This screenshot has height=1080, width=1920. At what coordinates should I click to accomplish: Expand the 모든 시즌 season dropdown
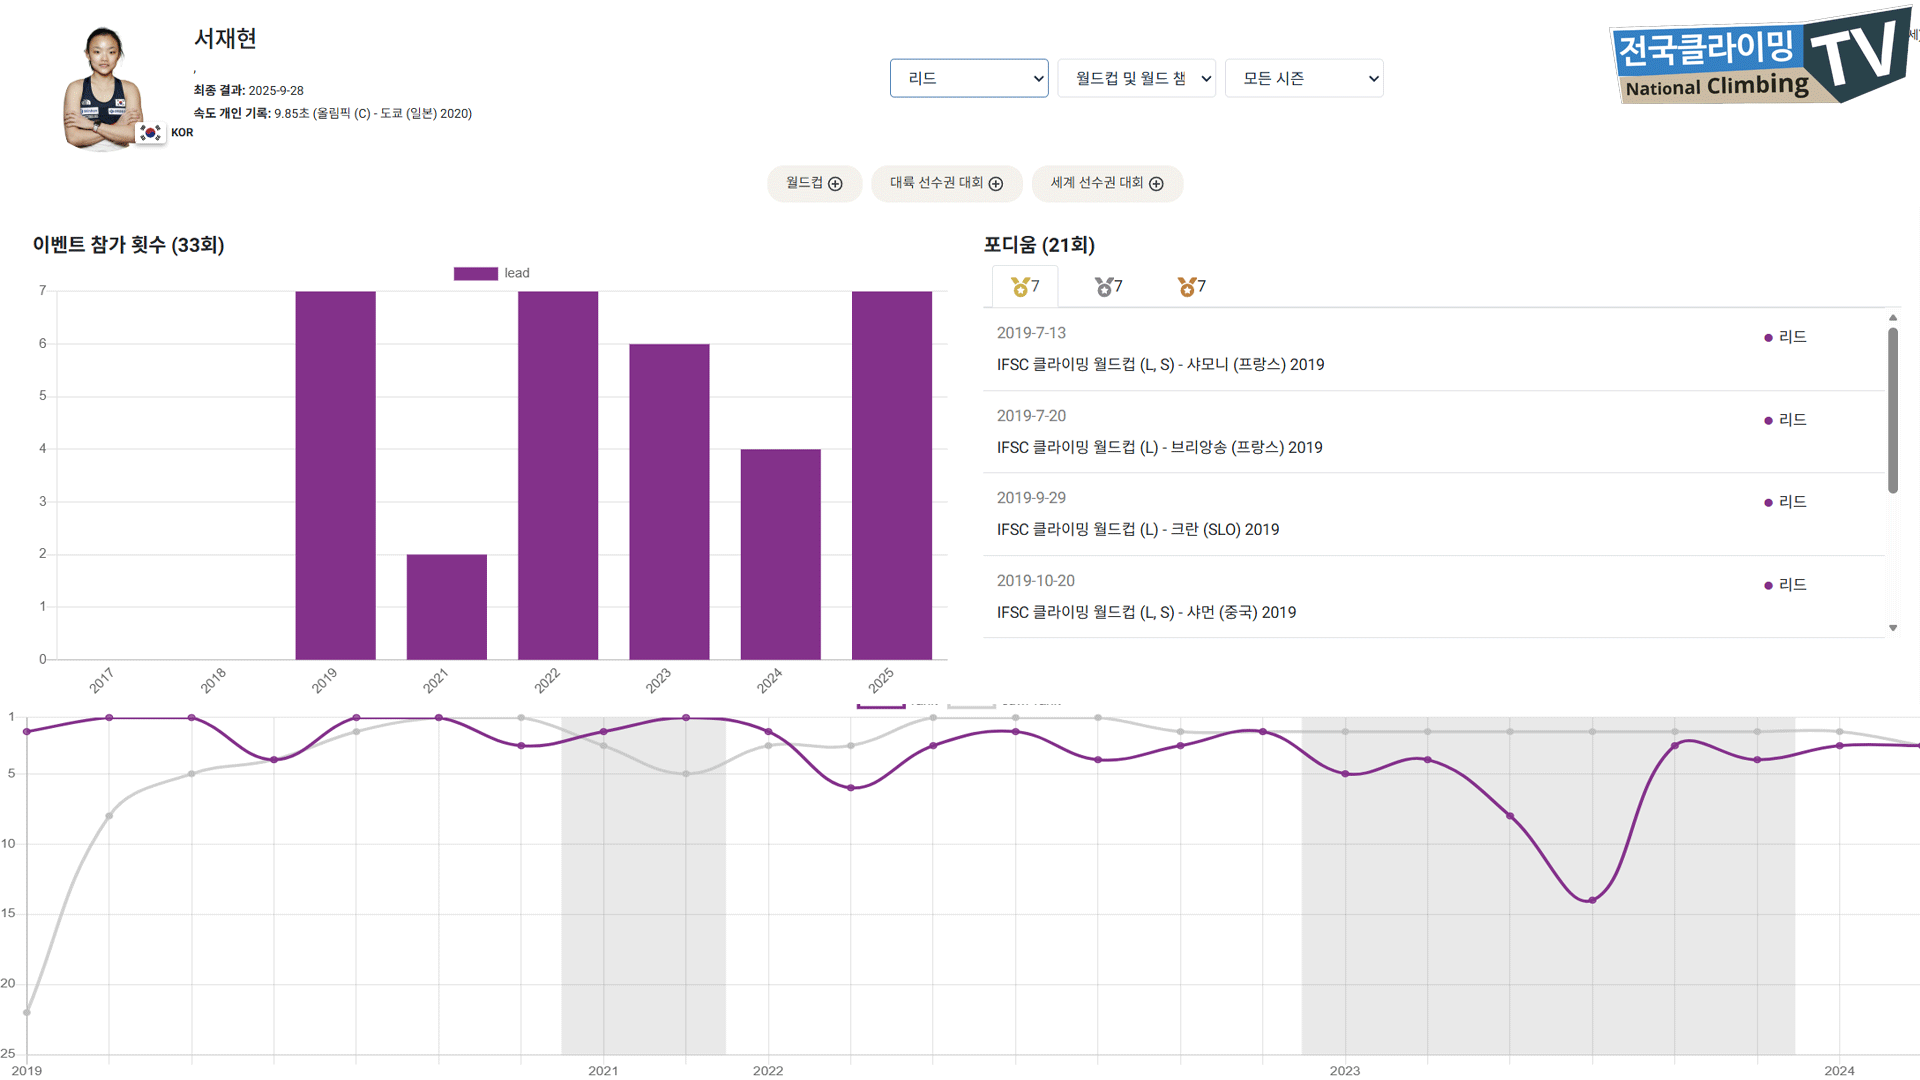tap(1303, 78)
